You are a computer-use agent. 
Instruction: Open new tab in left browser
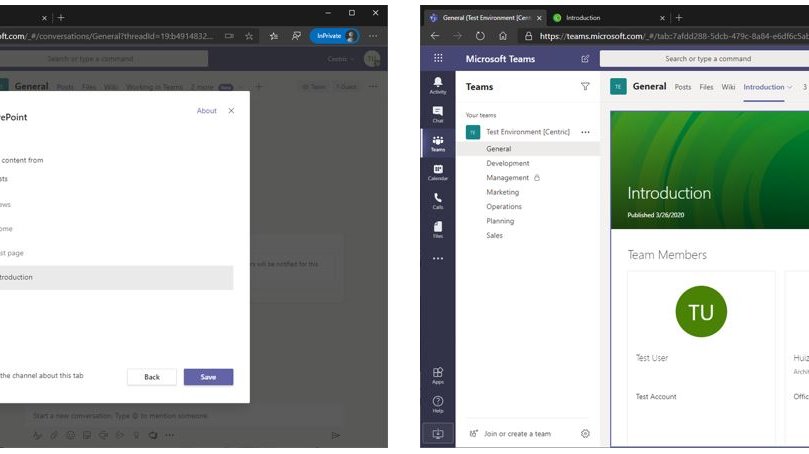pyautogui.click(x=61, y=18)
